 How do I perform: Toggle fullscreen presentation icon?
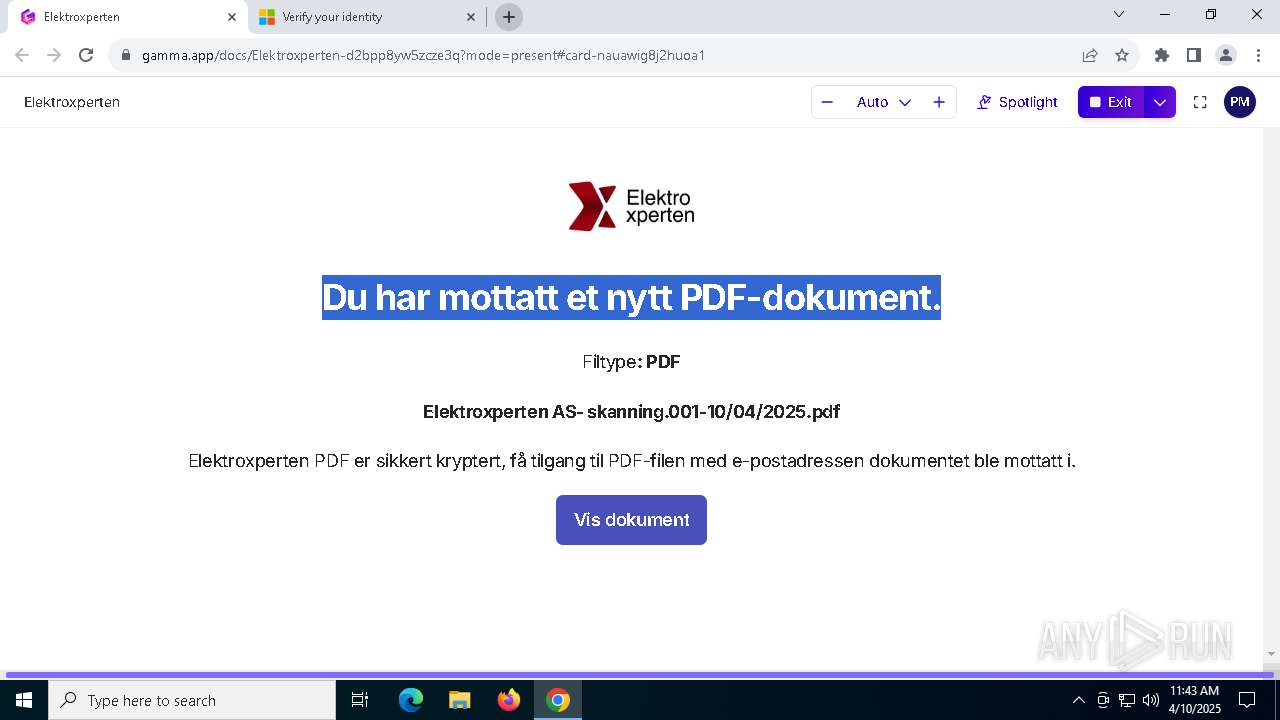point(1200,102)
